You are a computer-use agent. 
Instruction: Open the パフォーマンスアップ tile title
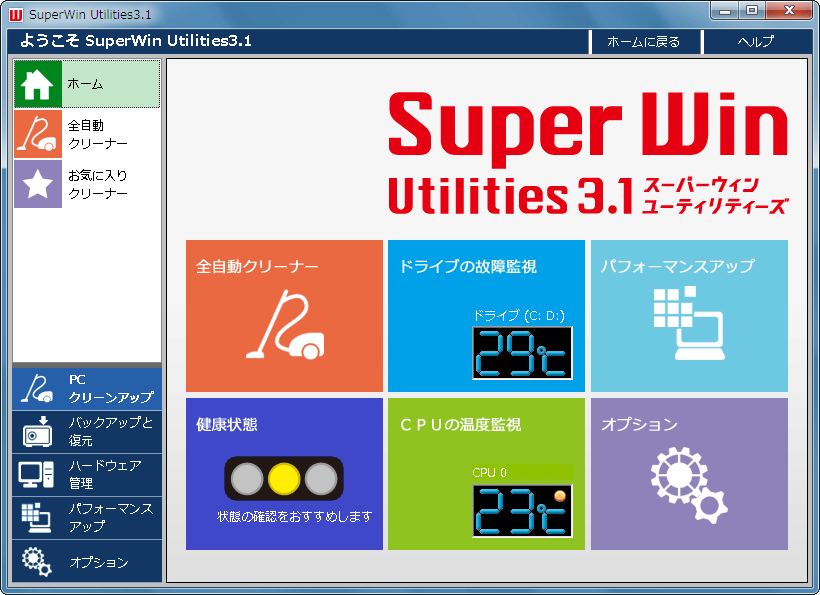(x=678, y=267)
